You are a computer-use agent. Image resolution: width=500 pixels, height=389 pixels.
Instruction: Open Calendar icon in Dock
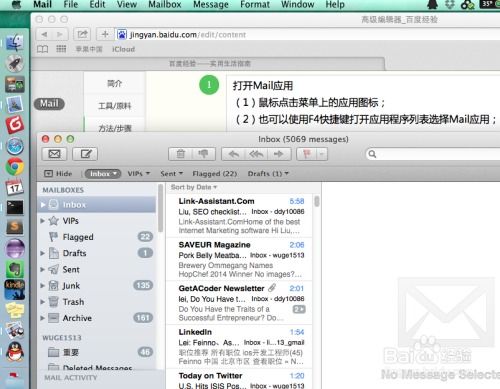click(15, 187)
